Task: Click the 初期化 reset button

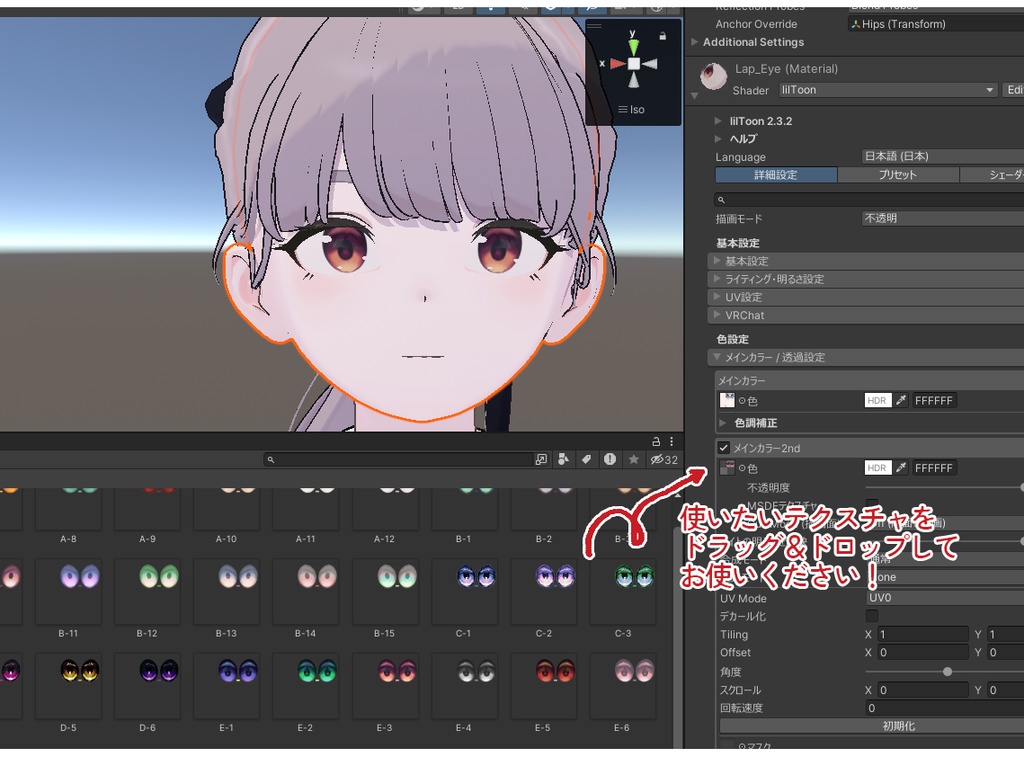Action: (872, 726)
